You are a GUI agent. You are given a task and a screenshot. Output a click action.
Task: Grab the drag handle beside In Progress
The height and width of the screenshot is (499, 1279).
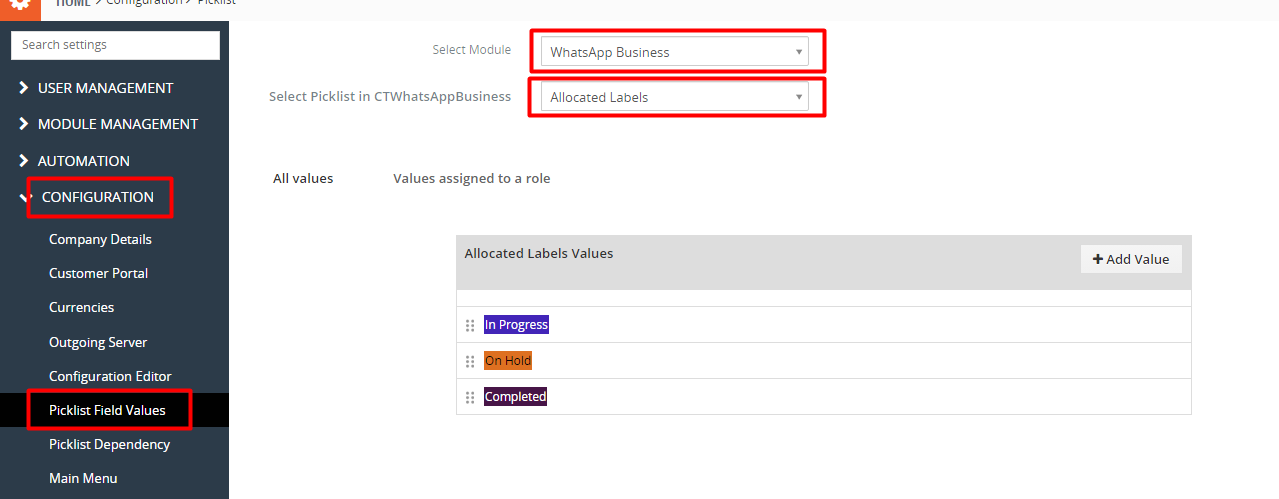[x=470, y=325]
